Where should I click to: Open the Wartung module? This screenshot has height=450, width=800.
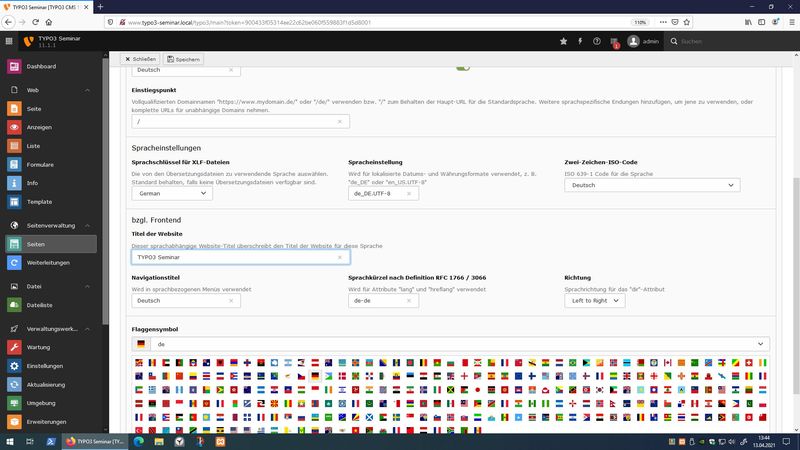51,347
